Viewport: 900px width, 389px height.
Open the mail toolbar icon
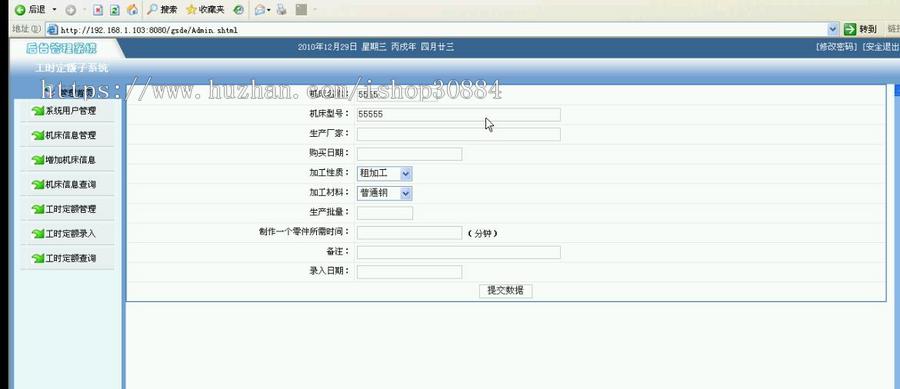(x=261, y=10)
